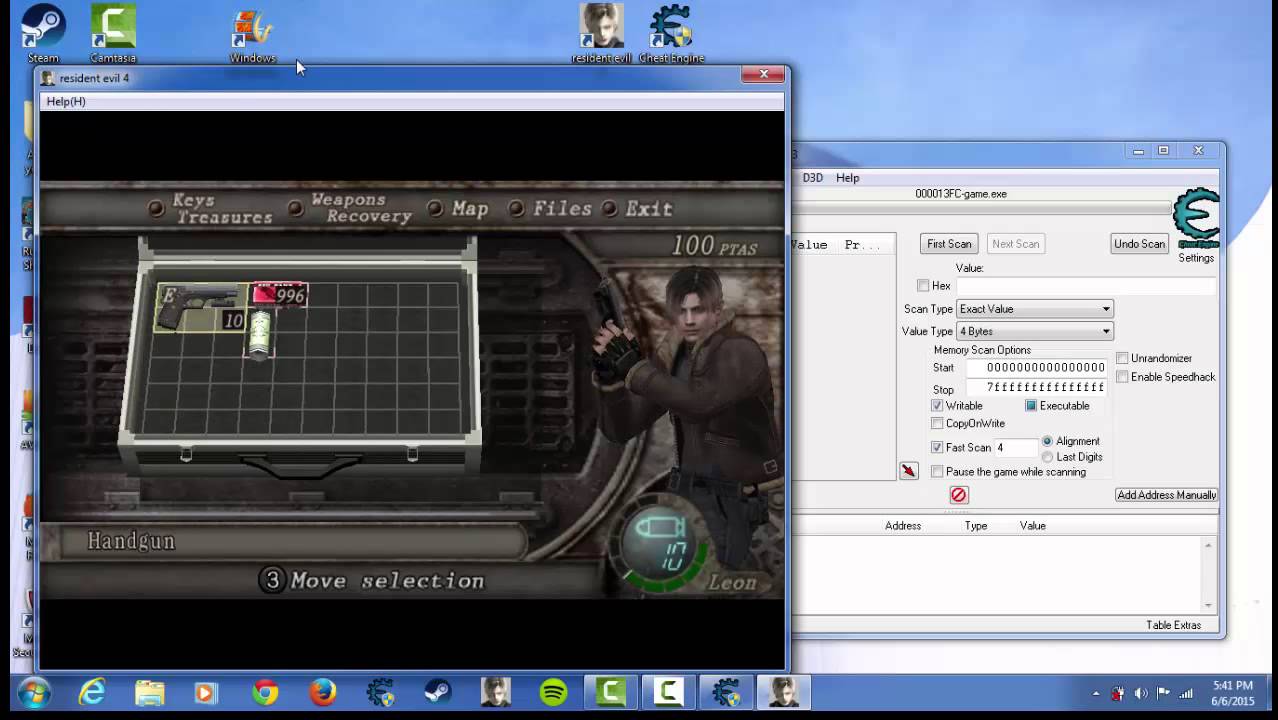The width and height of the screenshot is (1278, 720).
Task: Choose Exit in the game menu
Action: 639,208
